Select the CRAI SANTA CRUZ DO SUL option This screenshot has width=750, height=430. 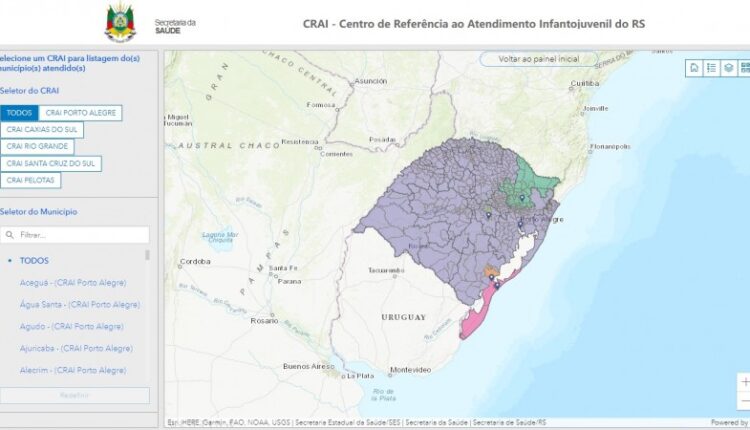tap(51, 163)
